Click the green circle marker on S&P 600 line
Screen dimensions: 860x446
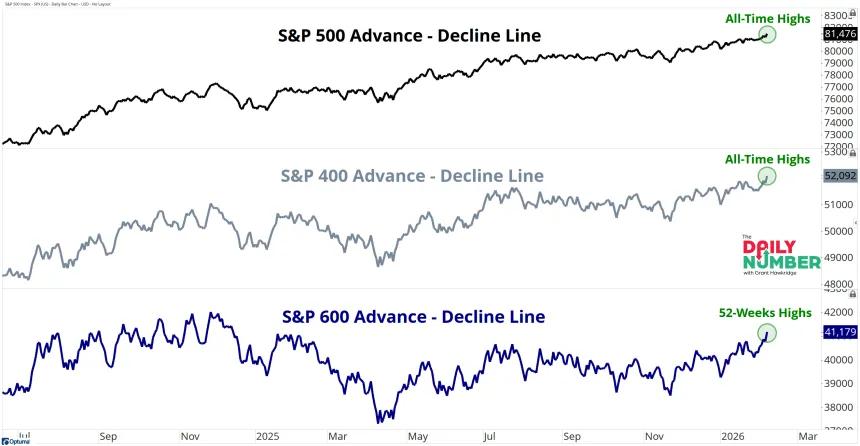point(767,332)
